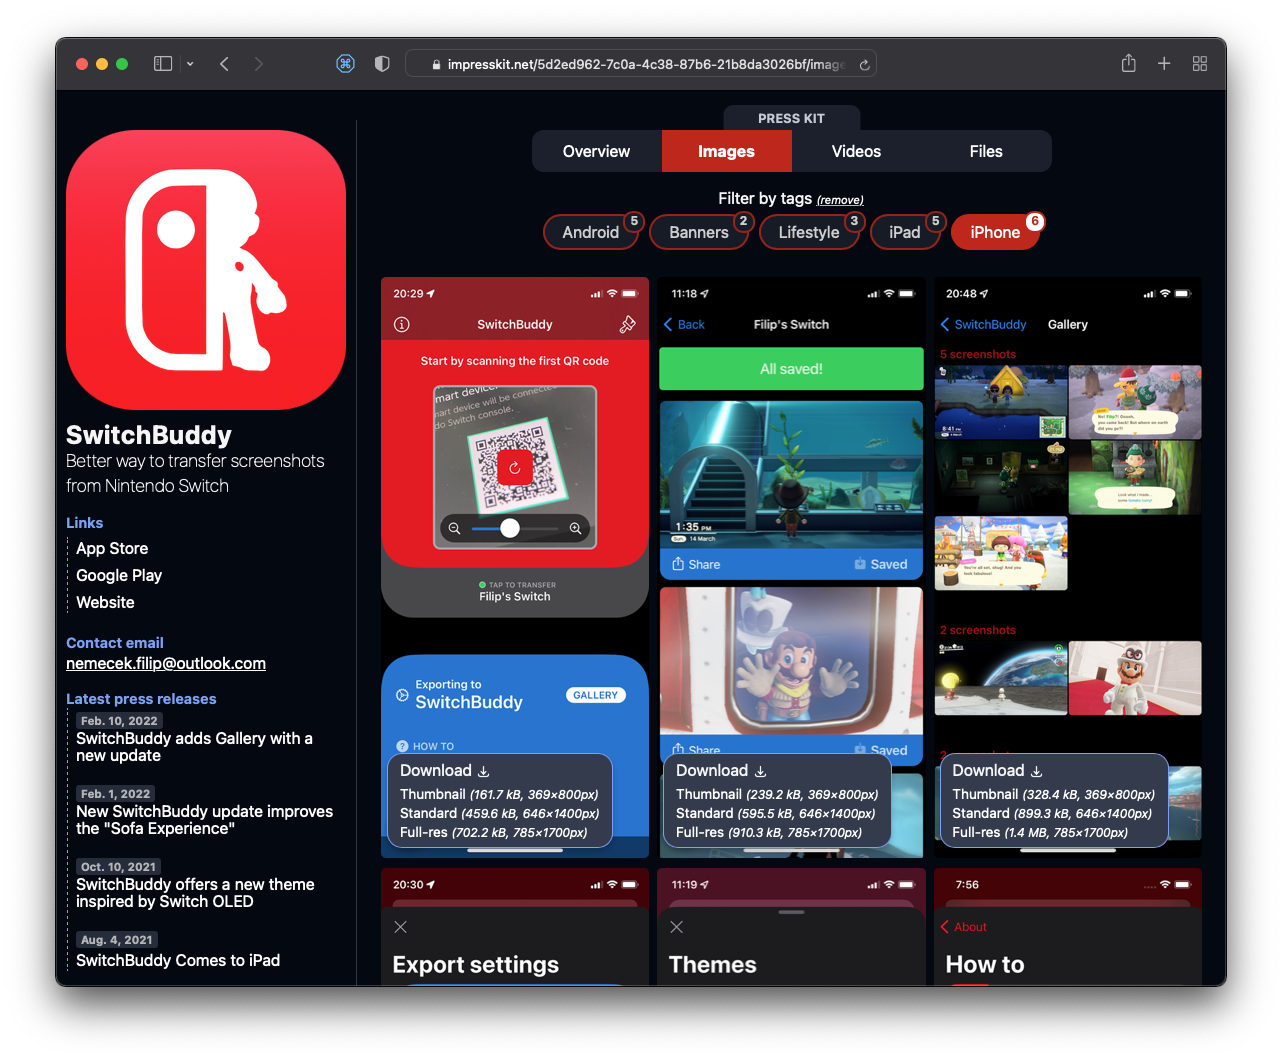
Task: Filter images by the Lifestyle tag
Action: tap(809, 232)
